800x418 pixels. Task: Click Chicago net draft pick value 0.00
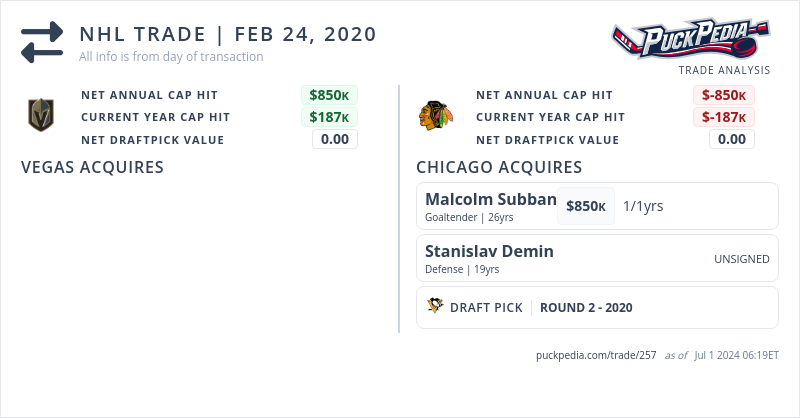[732, 139]
